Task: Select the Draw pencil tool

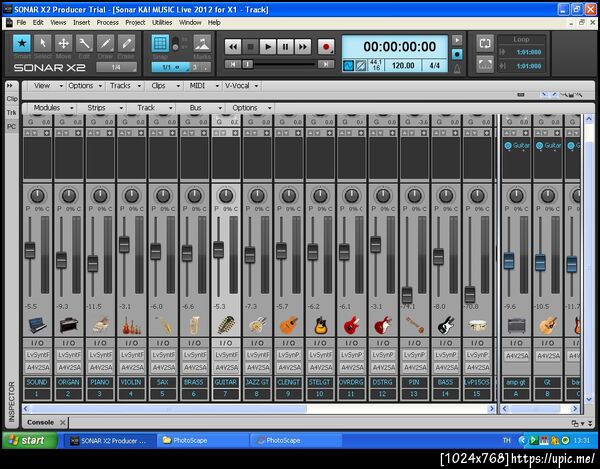Action: tap(105, 44)
